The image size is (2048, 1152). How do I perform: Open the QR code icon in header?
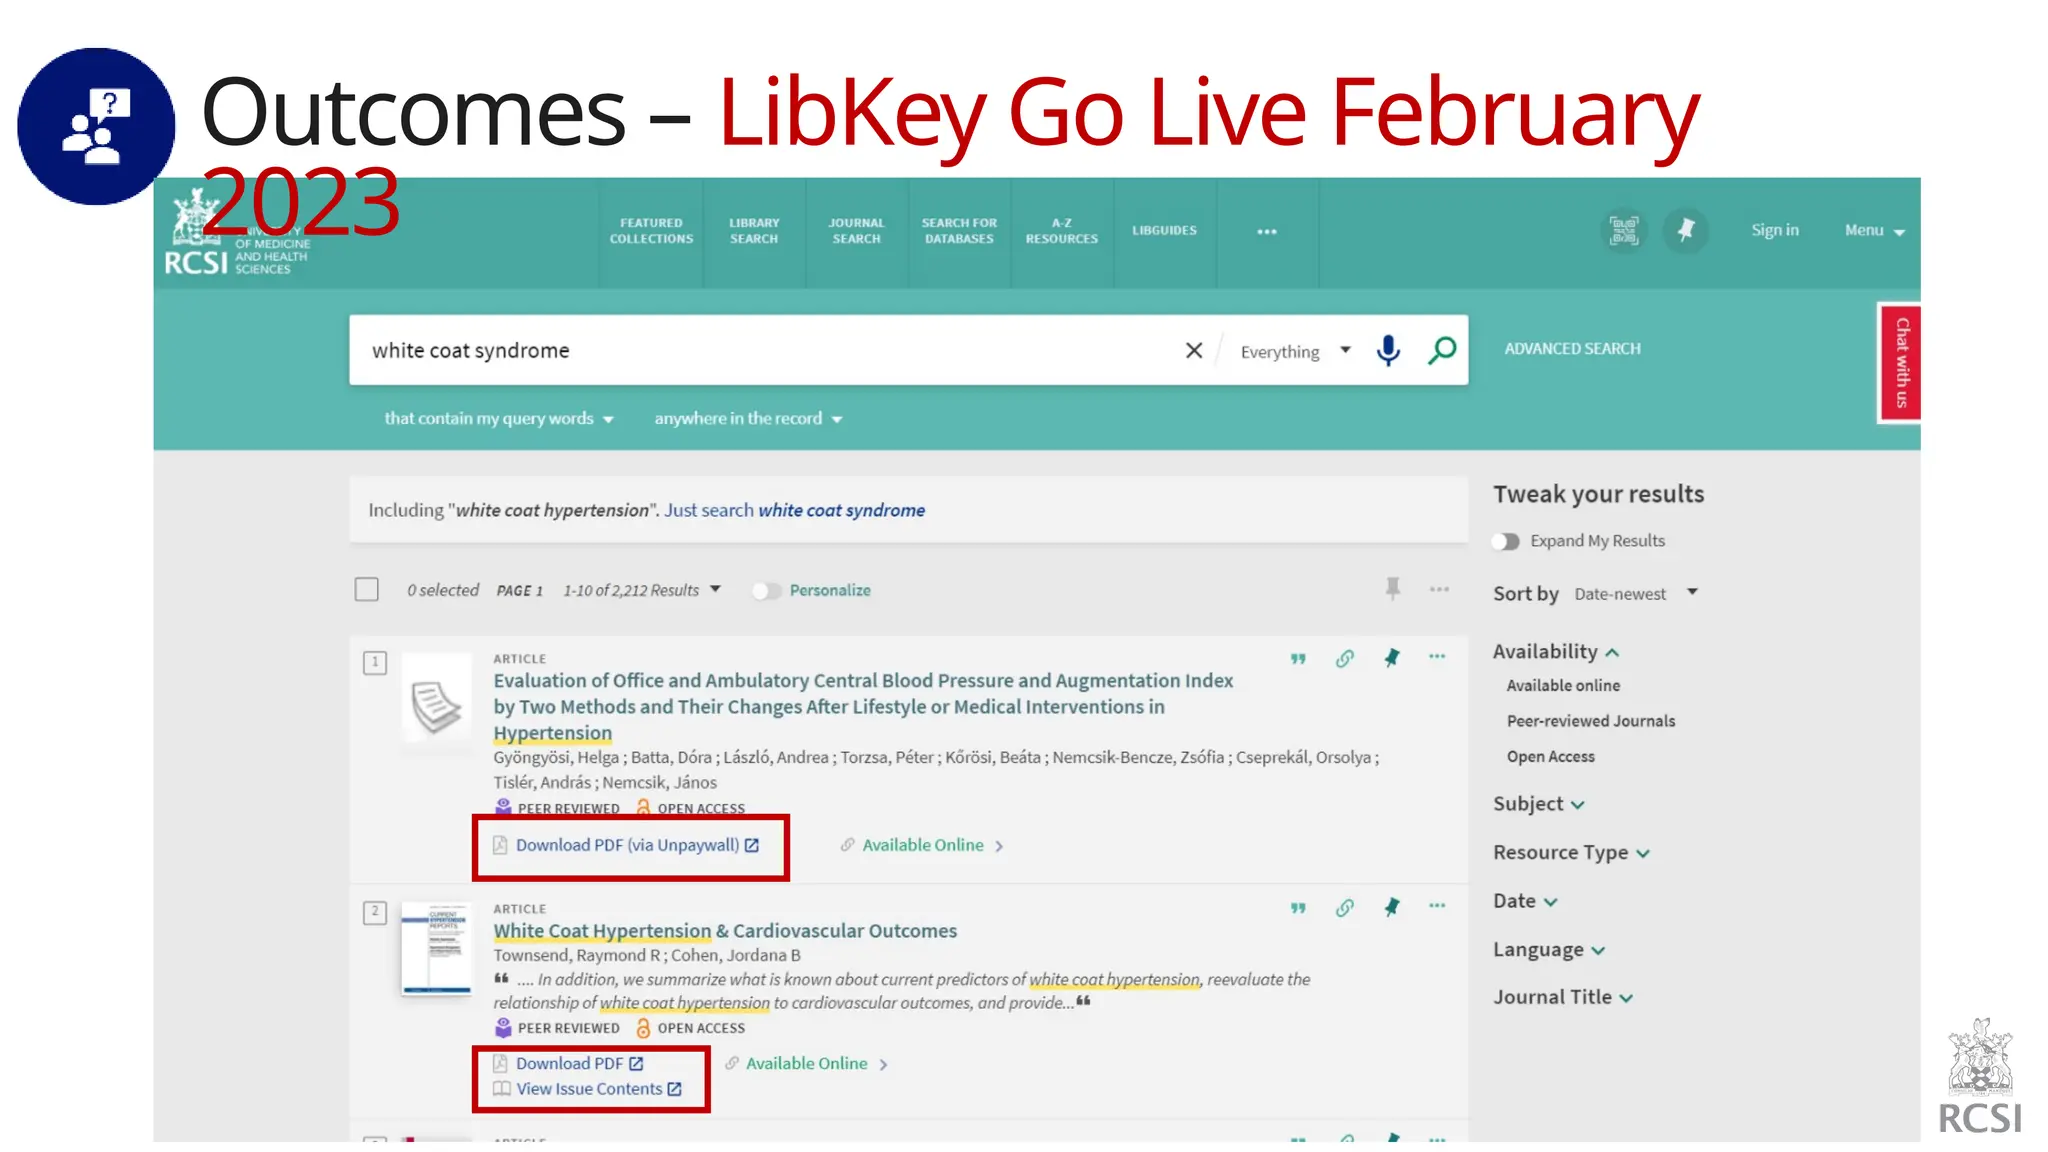(1624, 231)
